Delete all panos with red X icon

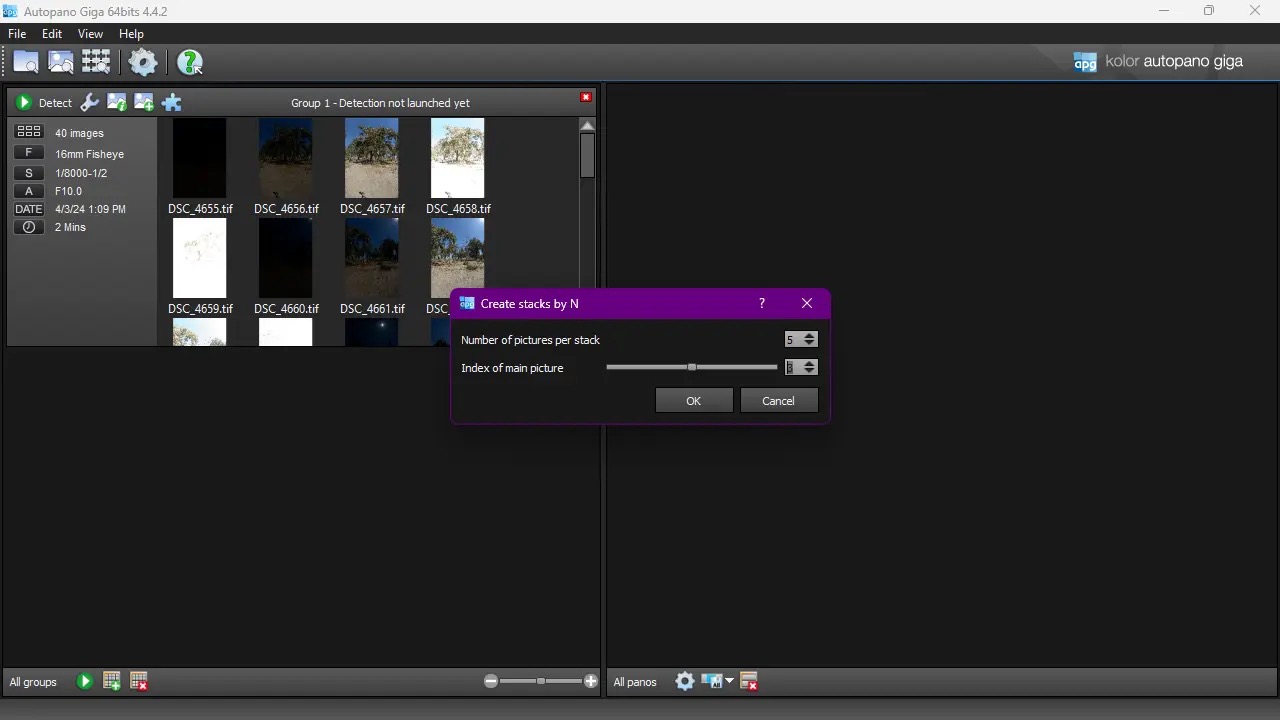point(749,682)
